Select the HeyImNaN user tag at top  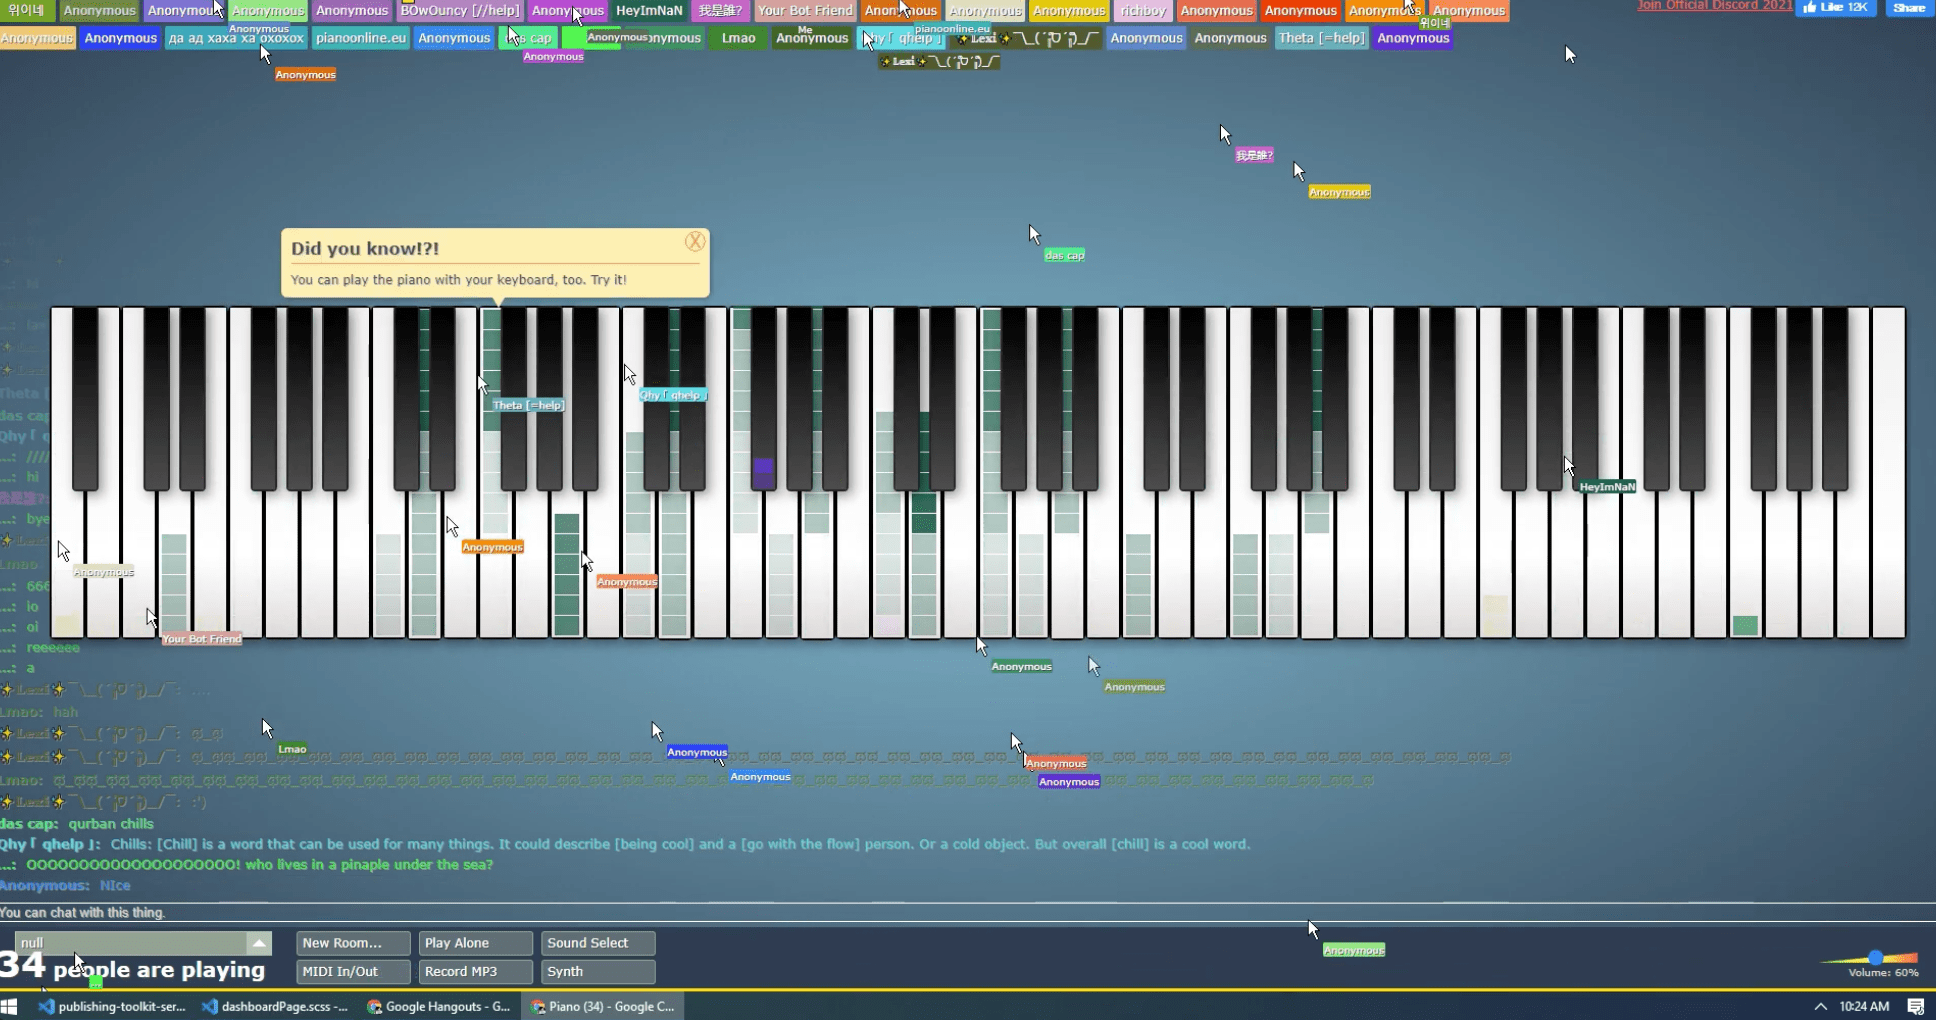tap(649, 11)
